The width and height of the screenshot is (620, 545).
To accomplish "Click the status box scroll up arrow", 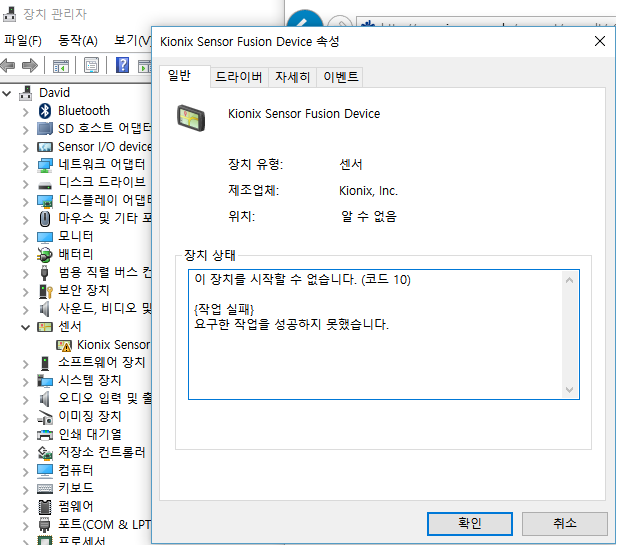I will click(569, 280).
